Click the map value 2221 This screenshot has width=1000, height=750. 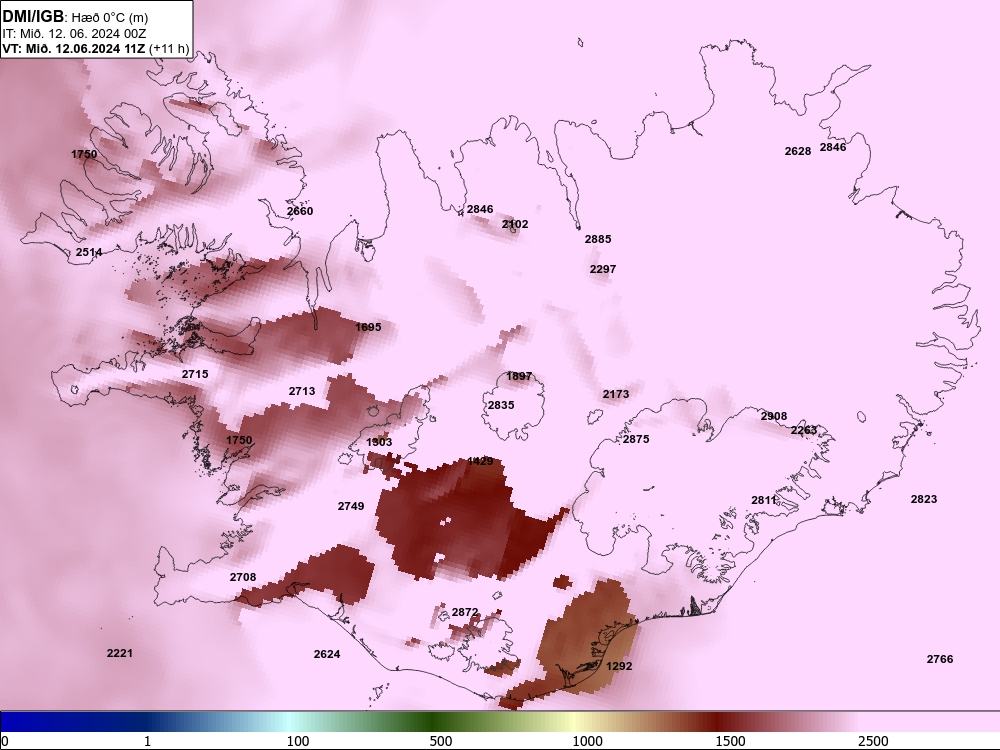pos(120,653)
